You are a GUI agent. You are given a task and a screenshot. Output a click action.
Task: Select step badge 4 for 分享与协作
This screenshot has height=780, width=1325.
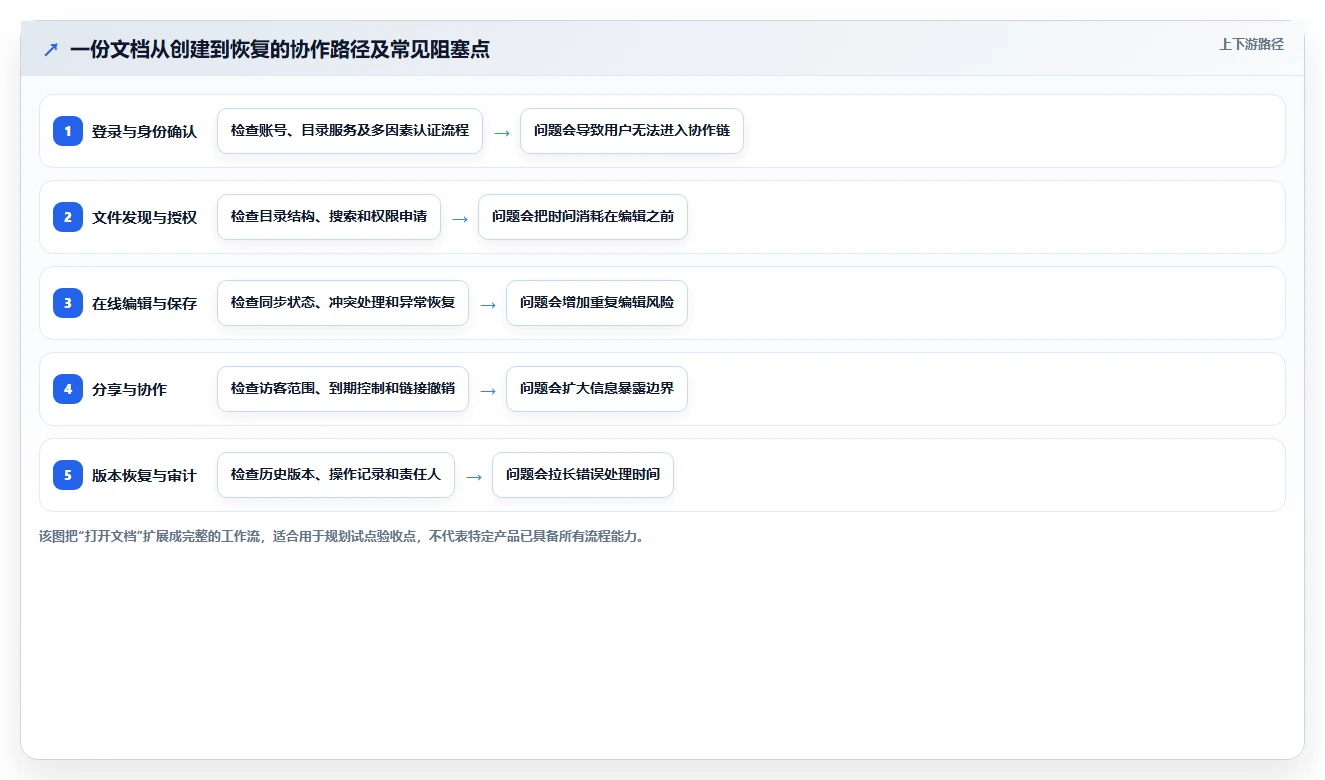(x=68, y=389)
